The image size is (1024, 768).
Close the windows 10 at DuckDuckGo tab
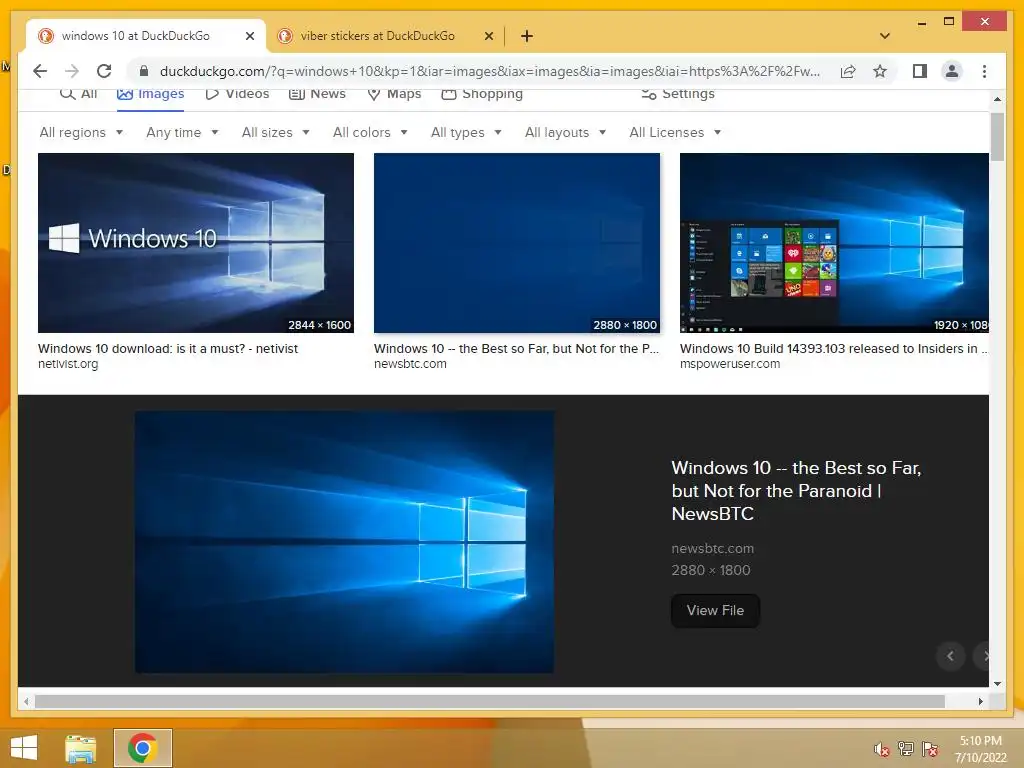tap(249, 36)
